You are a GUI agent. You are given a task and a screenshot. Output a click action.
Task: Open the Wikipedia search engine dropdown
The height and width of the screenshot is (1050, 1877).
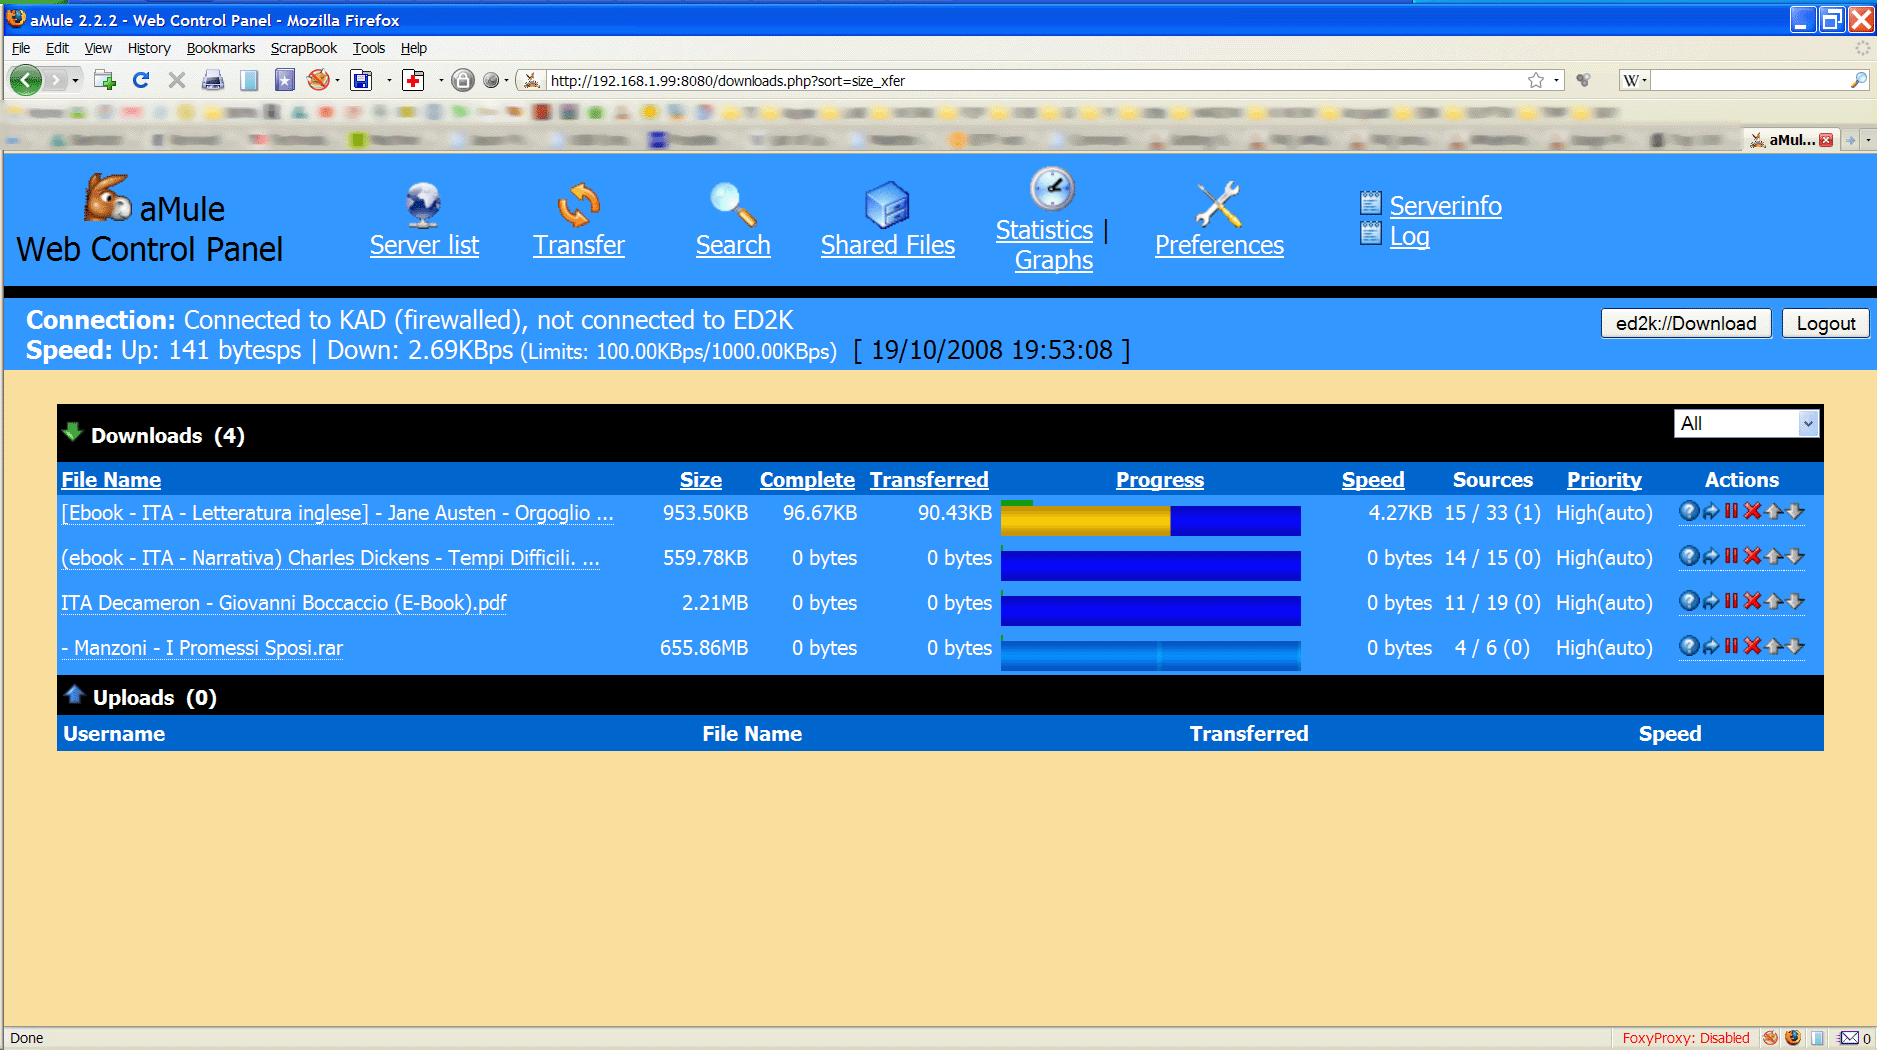coord(1634,80)
